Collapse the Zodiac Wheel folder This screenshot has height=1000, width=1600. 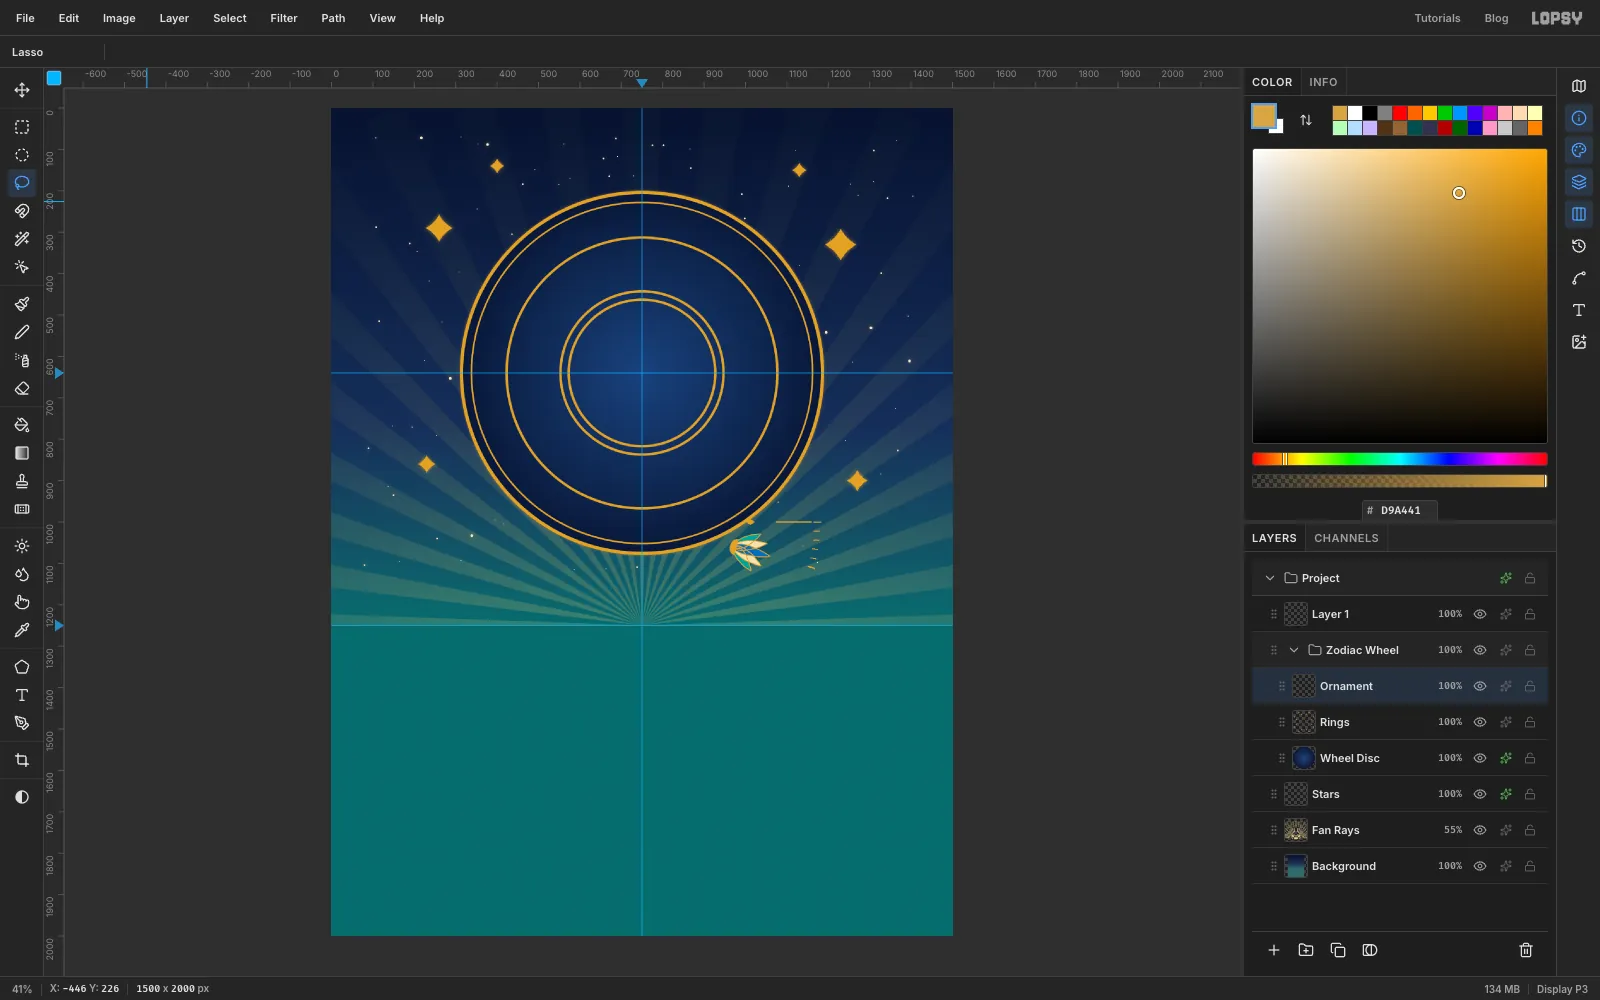pos(1294,650)
